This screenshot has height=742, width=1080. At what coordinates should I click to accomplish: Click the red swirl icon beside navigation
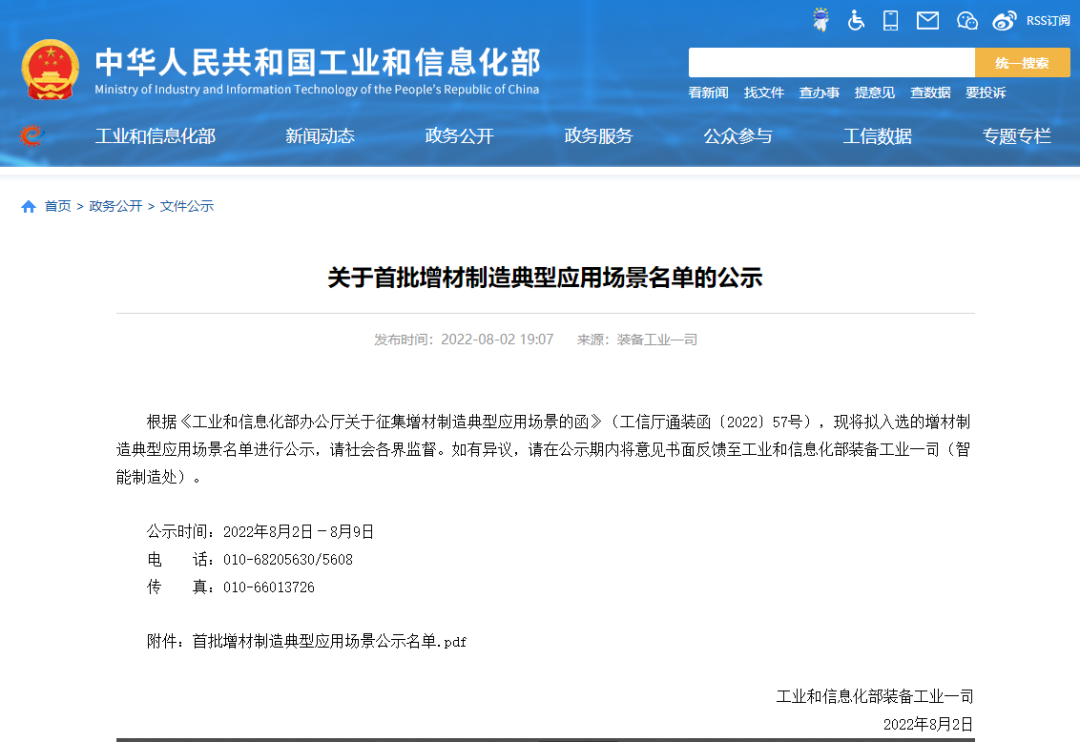pos(32,135)
